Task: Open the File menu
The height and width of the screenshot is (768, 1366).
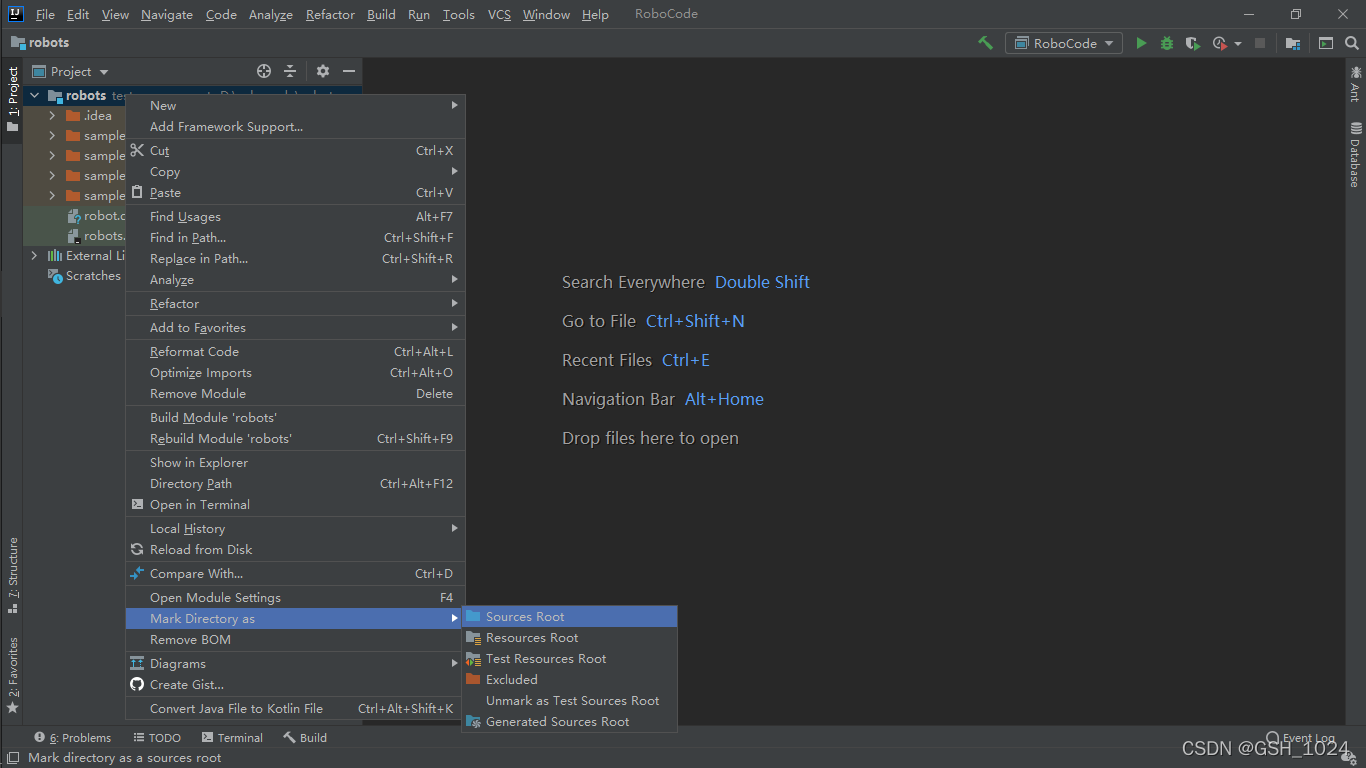Action: pyautogui.click(x=45, y=15)
